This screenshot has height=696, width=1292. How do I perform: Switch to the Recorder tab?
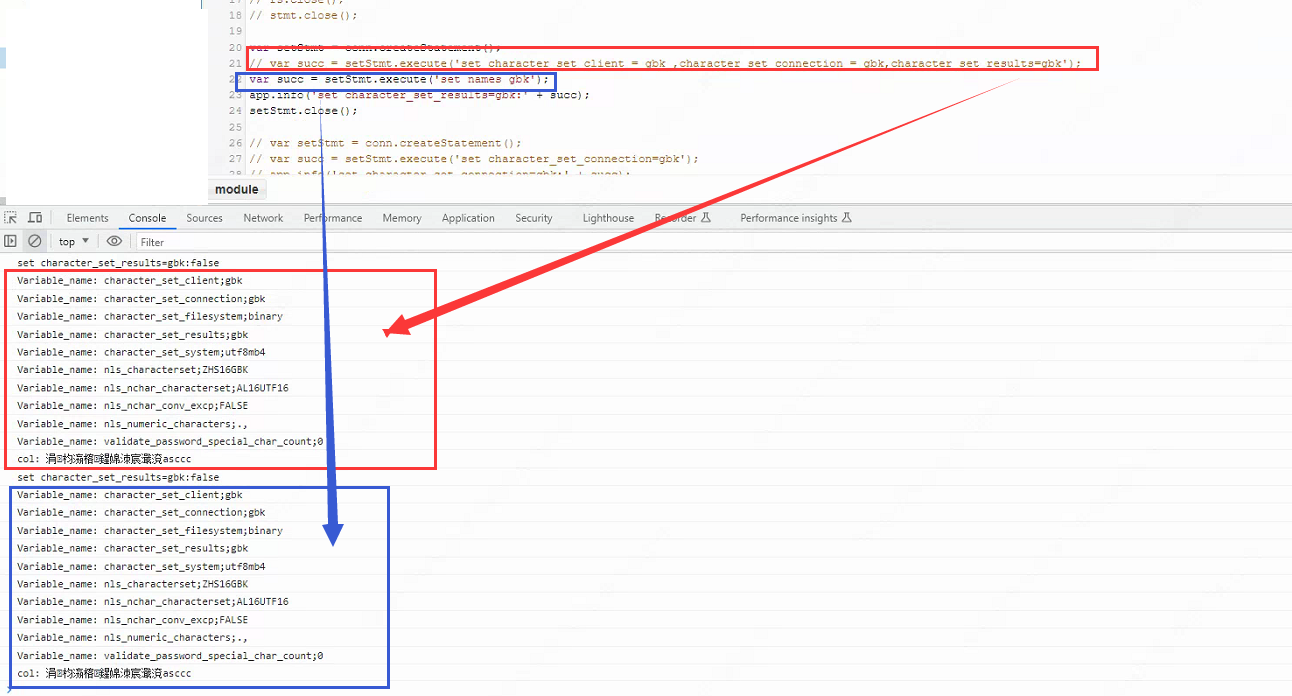click(x=682, y=218)
